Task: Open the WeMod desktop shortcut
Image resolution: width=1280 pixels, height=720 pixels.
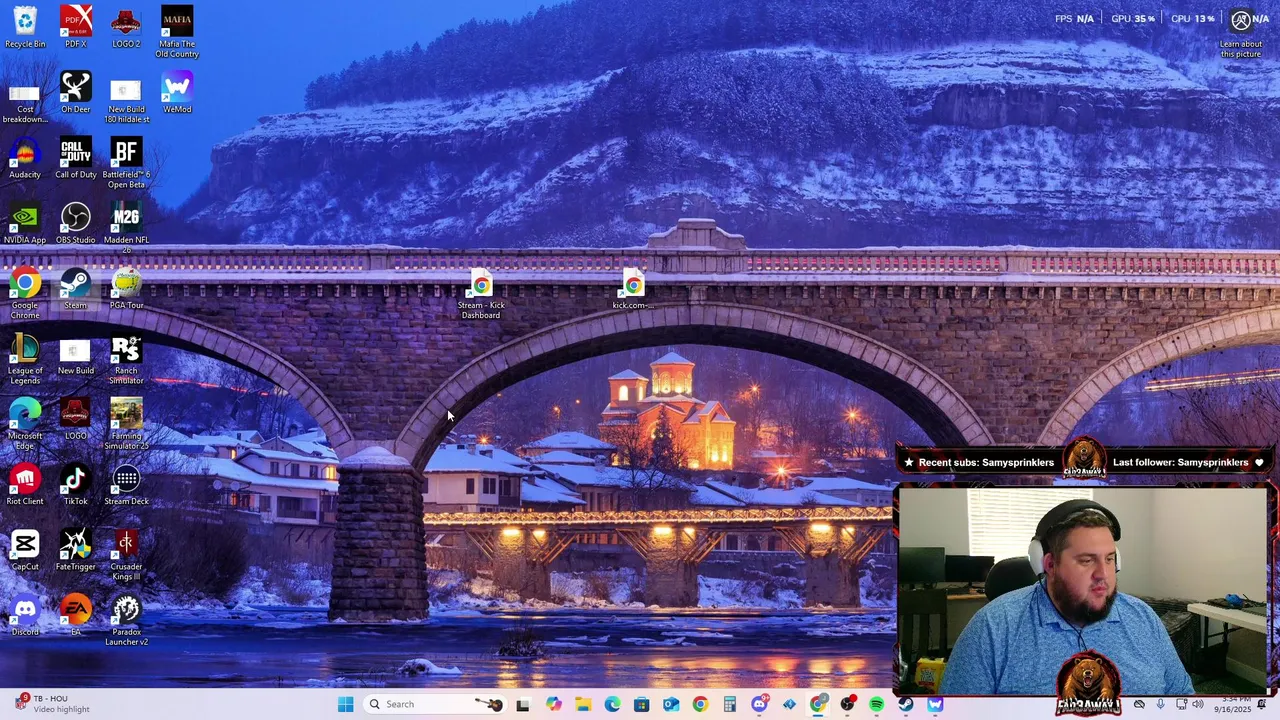Action: (x=177, y=93)
